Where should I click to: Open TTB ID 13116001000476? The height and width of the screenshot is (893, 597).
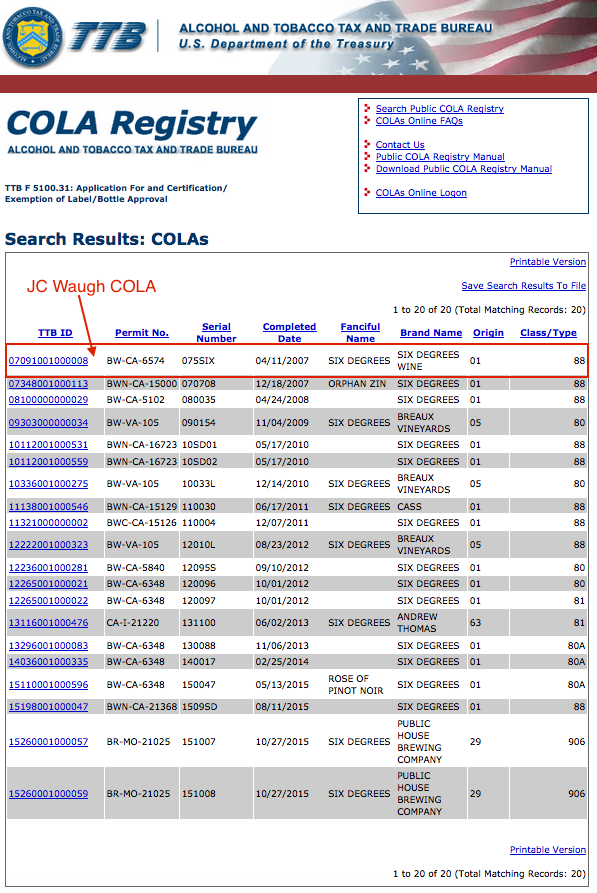click(x=48, y=622)
